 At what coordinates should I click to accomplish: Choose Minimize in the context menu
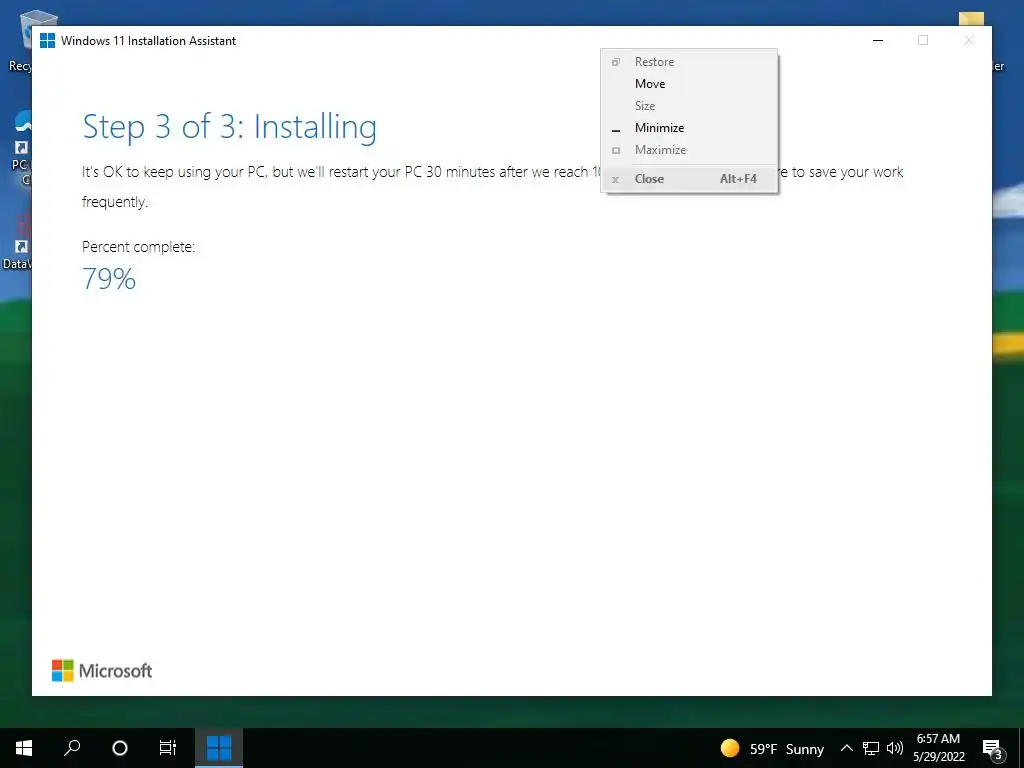click(689, 127)
